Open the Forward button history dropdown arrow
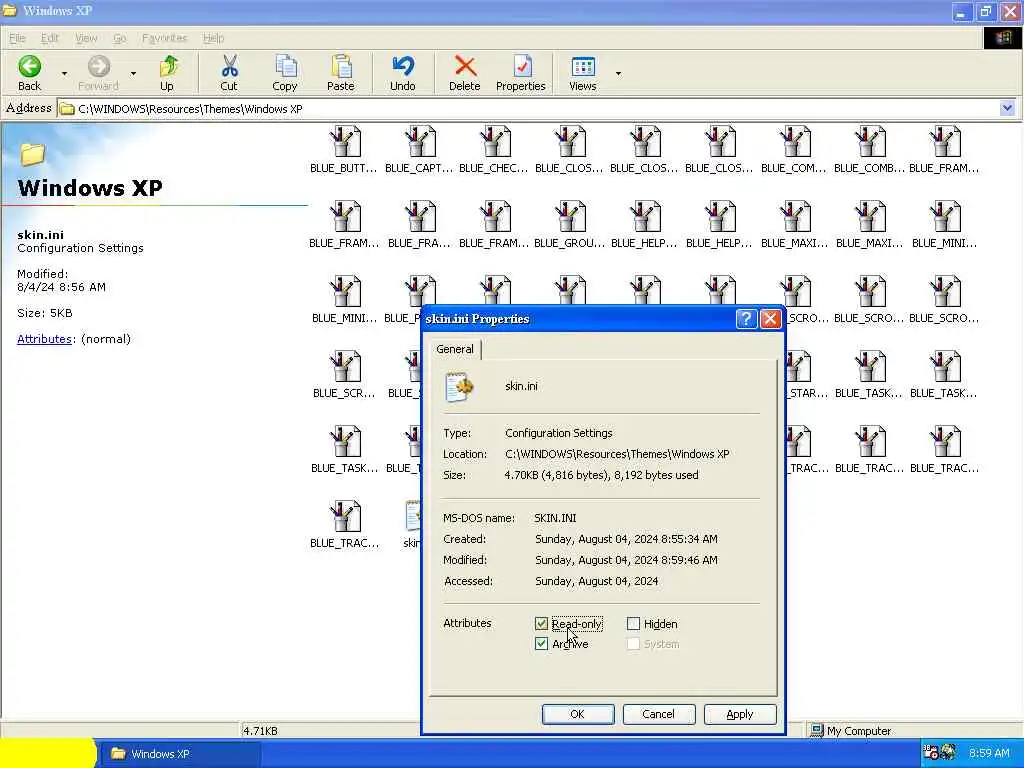This screenshot has width=1024, height=768. pos(133,73)
